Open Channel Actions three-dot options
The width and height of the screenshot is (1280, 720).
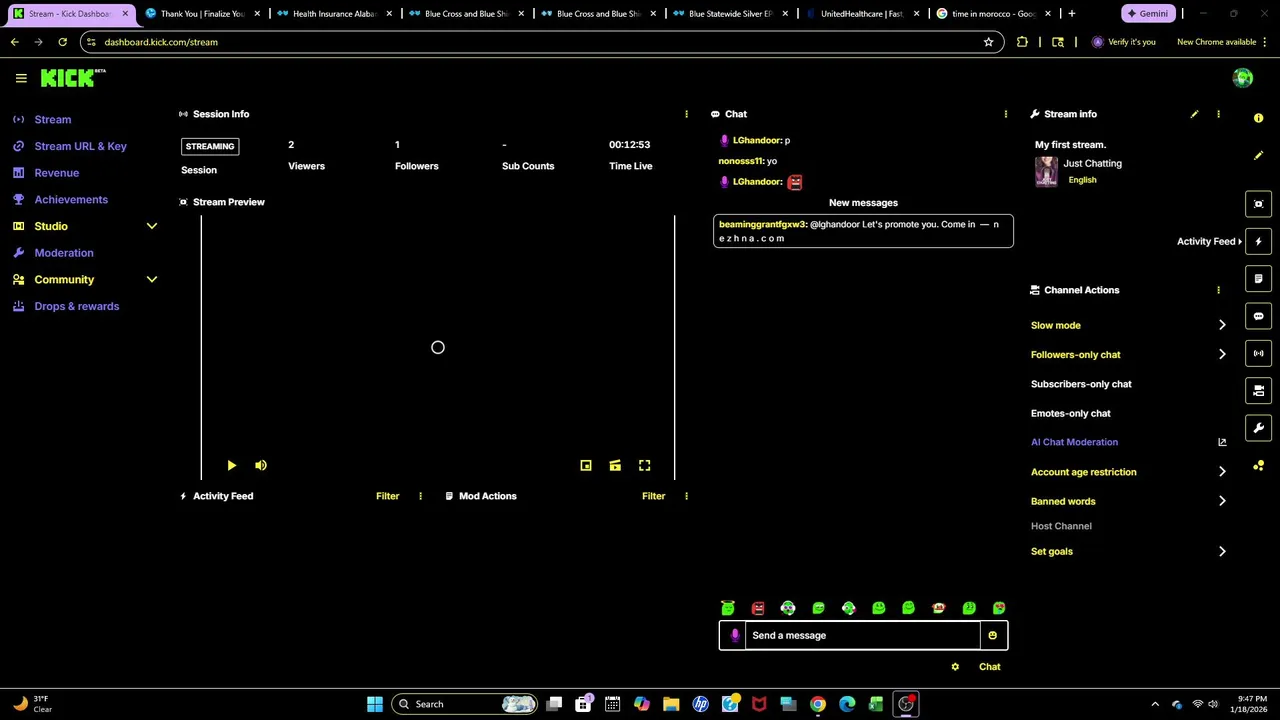(1218, 290)
